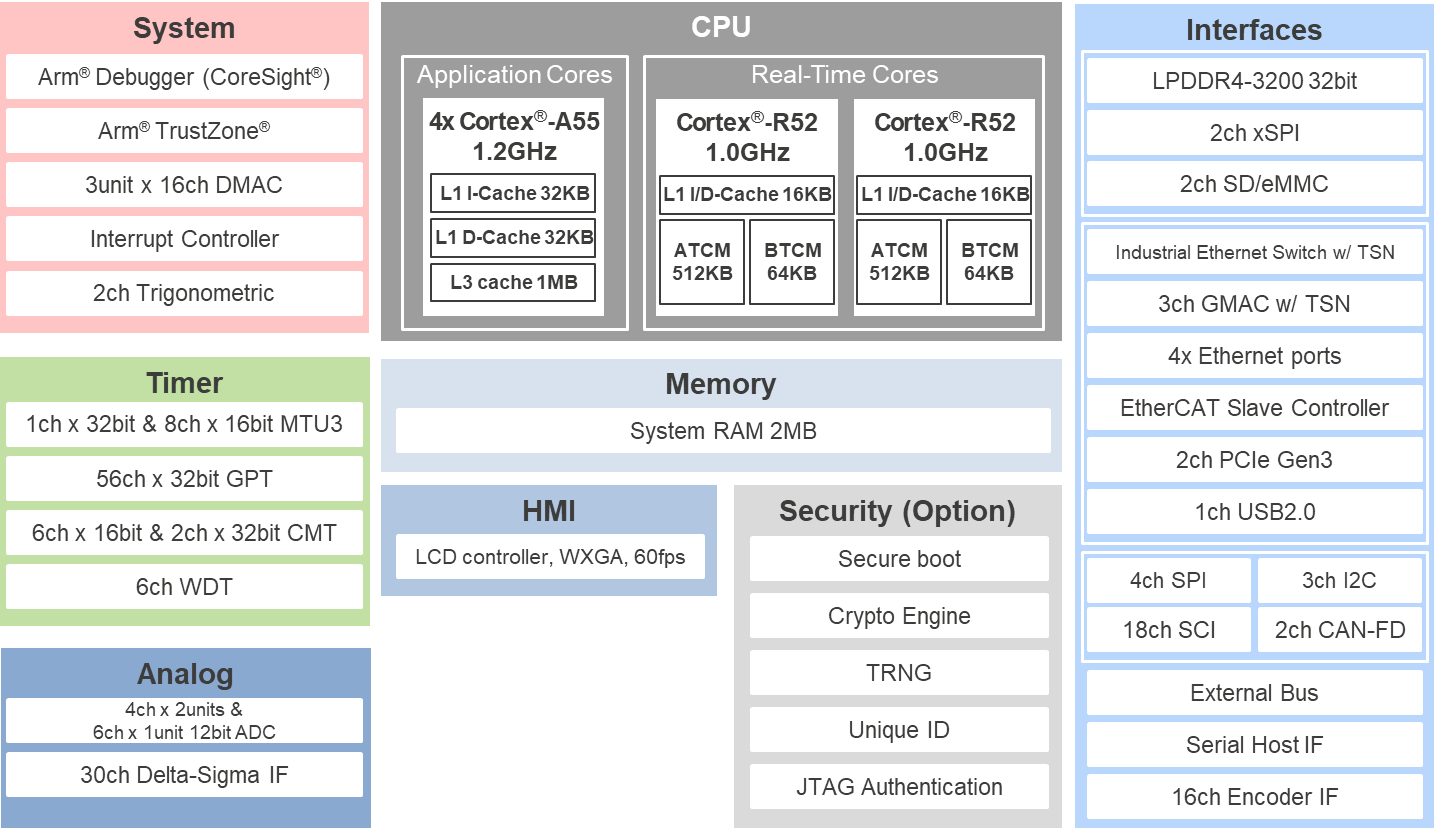Select the Arm TrustZone box
Screen dimensions: 1434x828
pyautogui.click(x=184, y=131)
